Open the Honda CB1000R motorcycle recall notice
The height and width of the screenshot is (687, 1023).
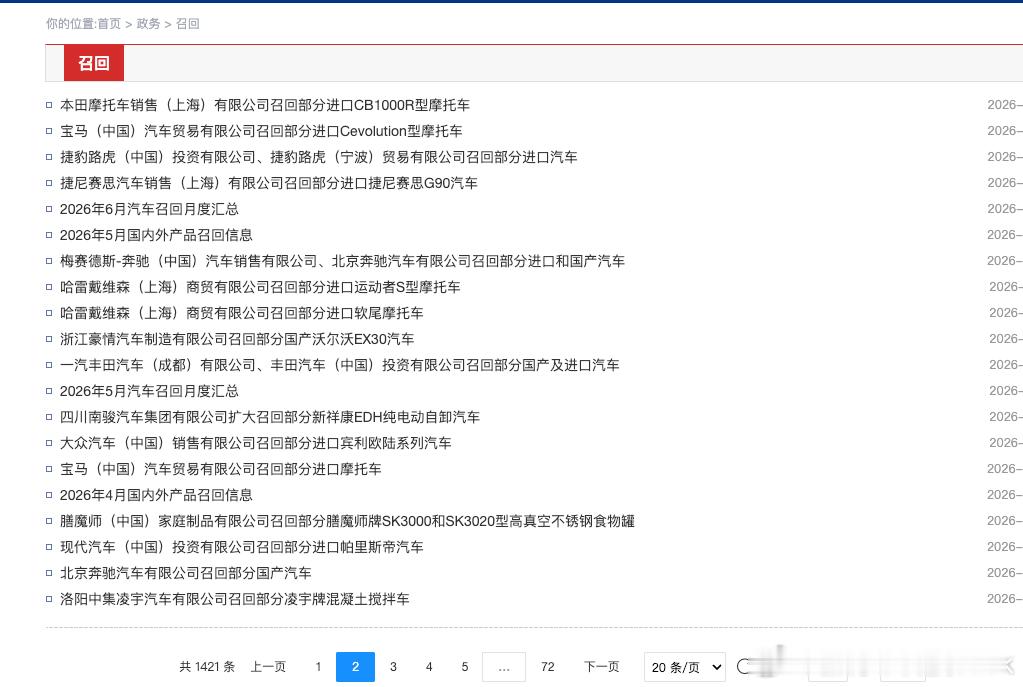265,105
